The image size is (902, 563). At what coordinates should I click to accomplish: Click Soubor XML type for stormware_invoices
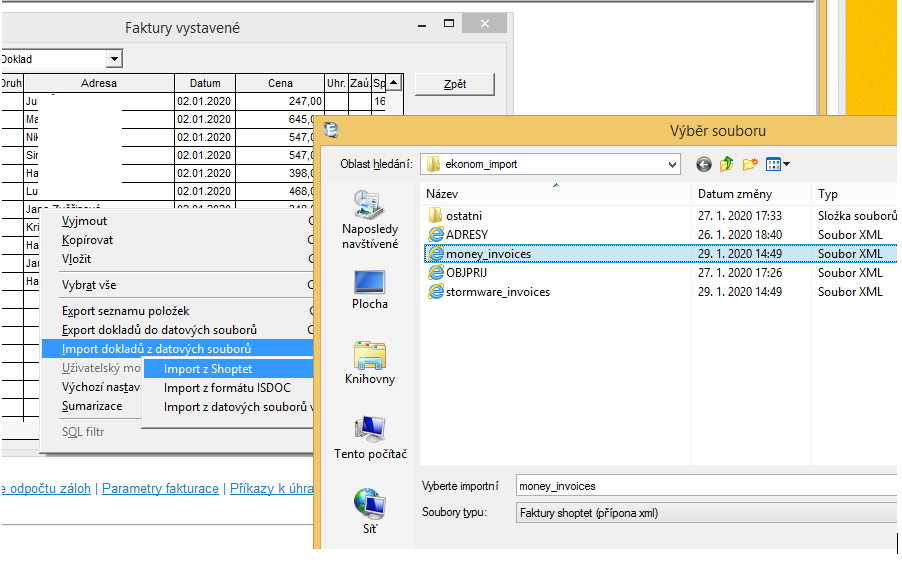click(850, 292)
